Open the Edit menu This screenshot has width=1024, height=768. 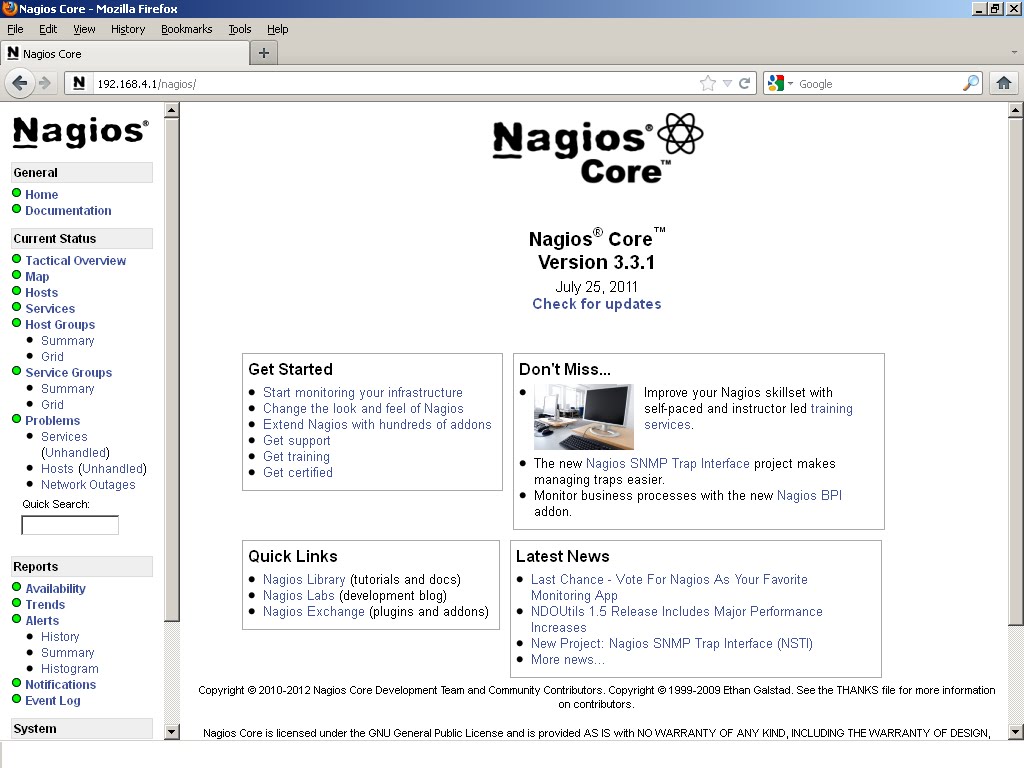click(48, 29)
